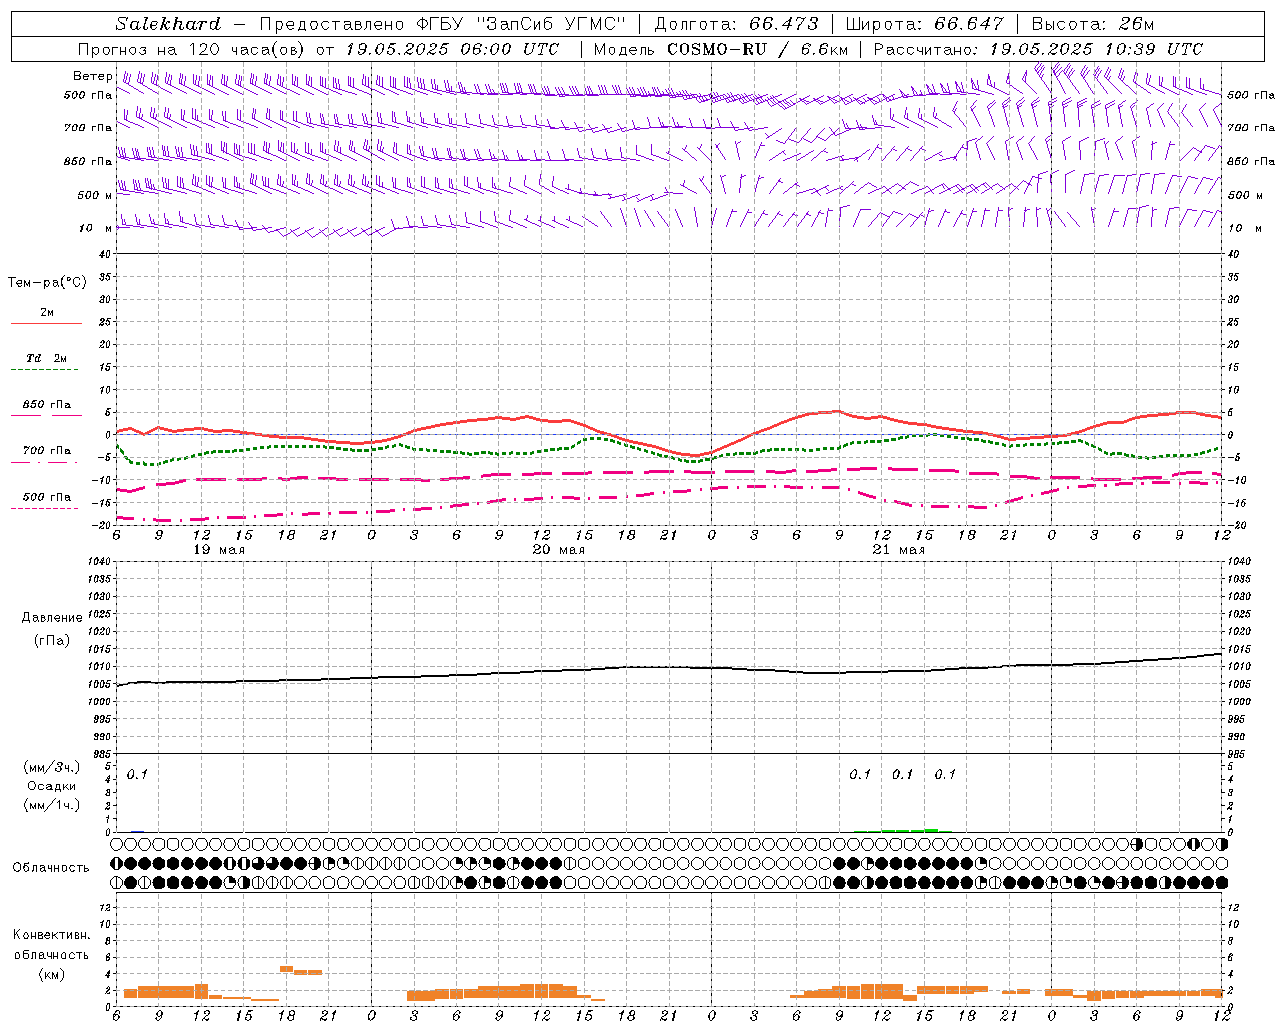Click the (мм/3ч.) precipitation unit label
1280x1024 pixels.
coord(51,767)
